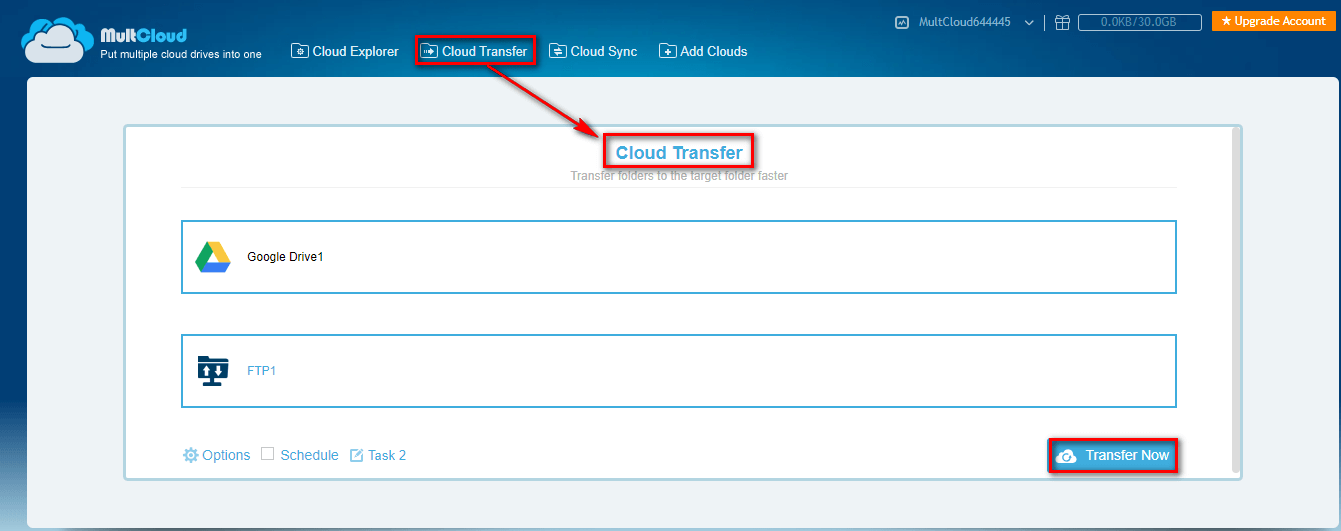
Task: Click the Add Clouds plus icon
Action: click(667, 51)
